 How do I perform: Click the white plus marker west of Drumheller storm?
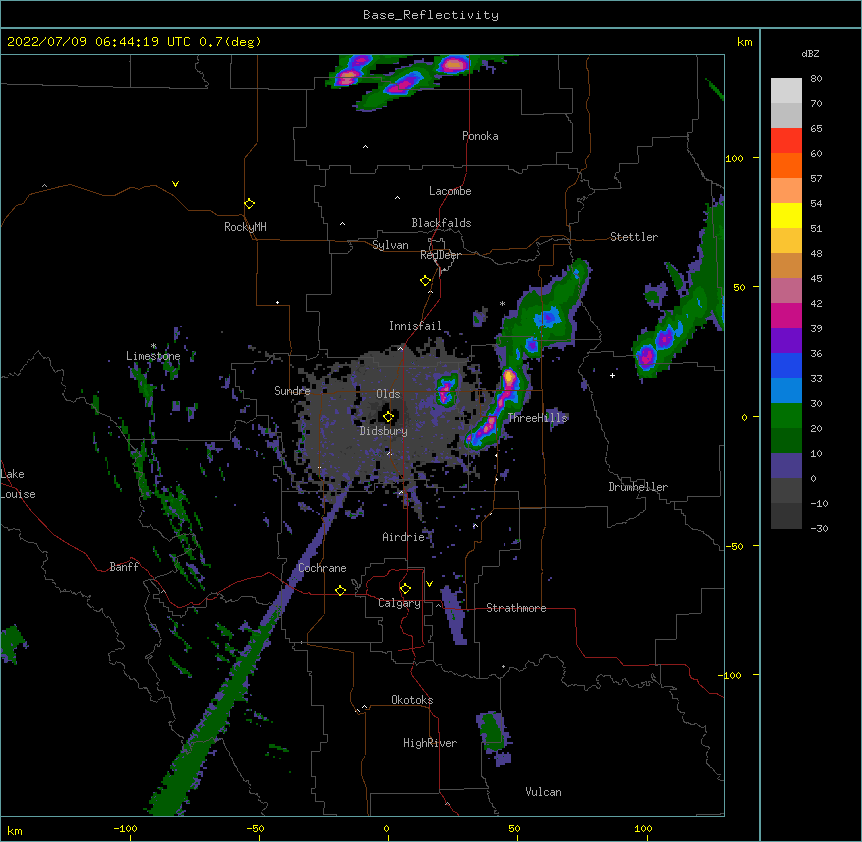click(612, 375)
